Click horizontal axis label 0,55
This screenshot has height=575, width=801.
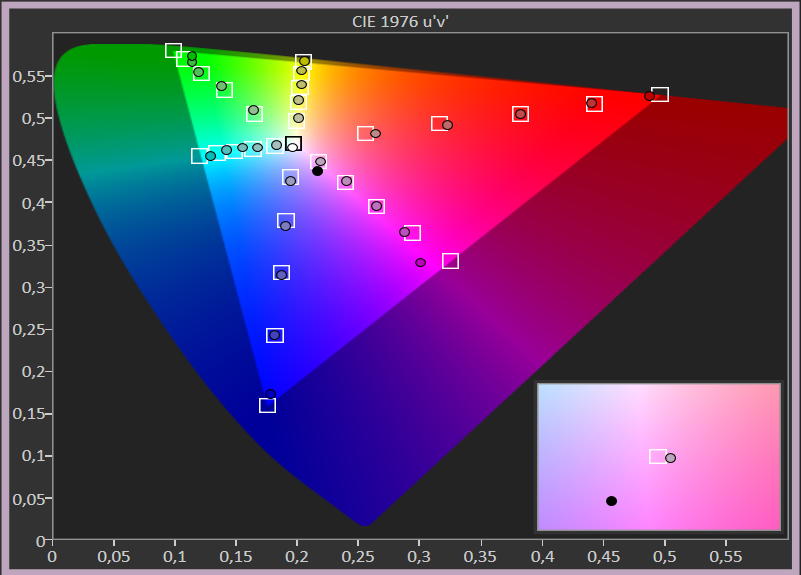coord(726,557)
